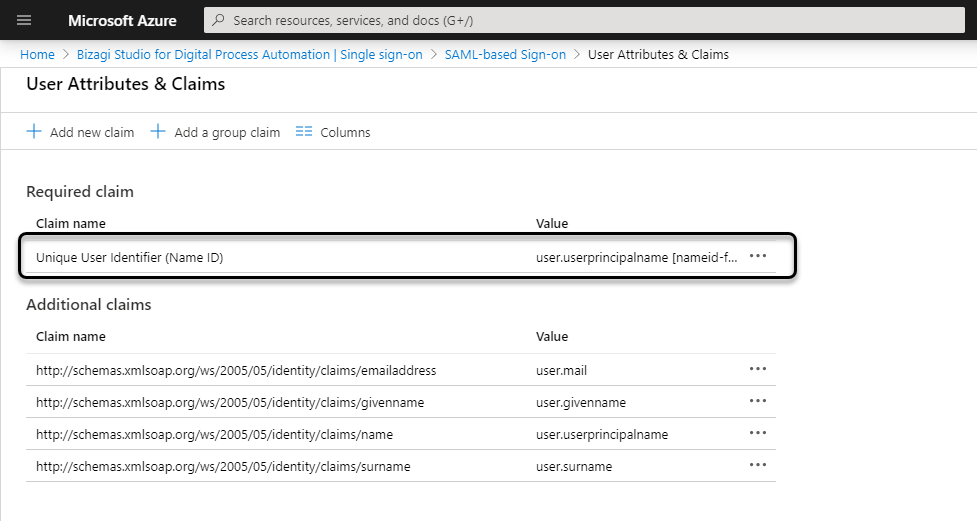
Task: Click the Required claim heading
Action: tap(80, 191)
